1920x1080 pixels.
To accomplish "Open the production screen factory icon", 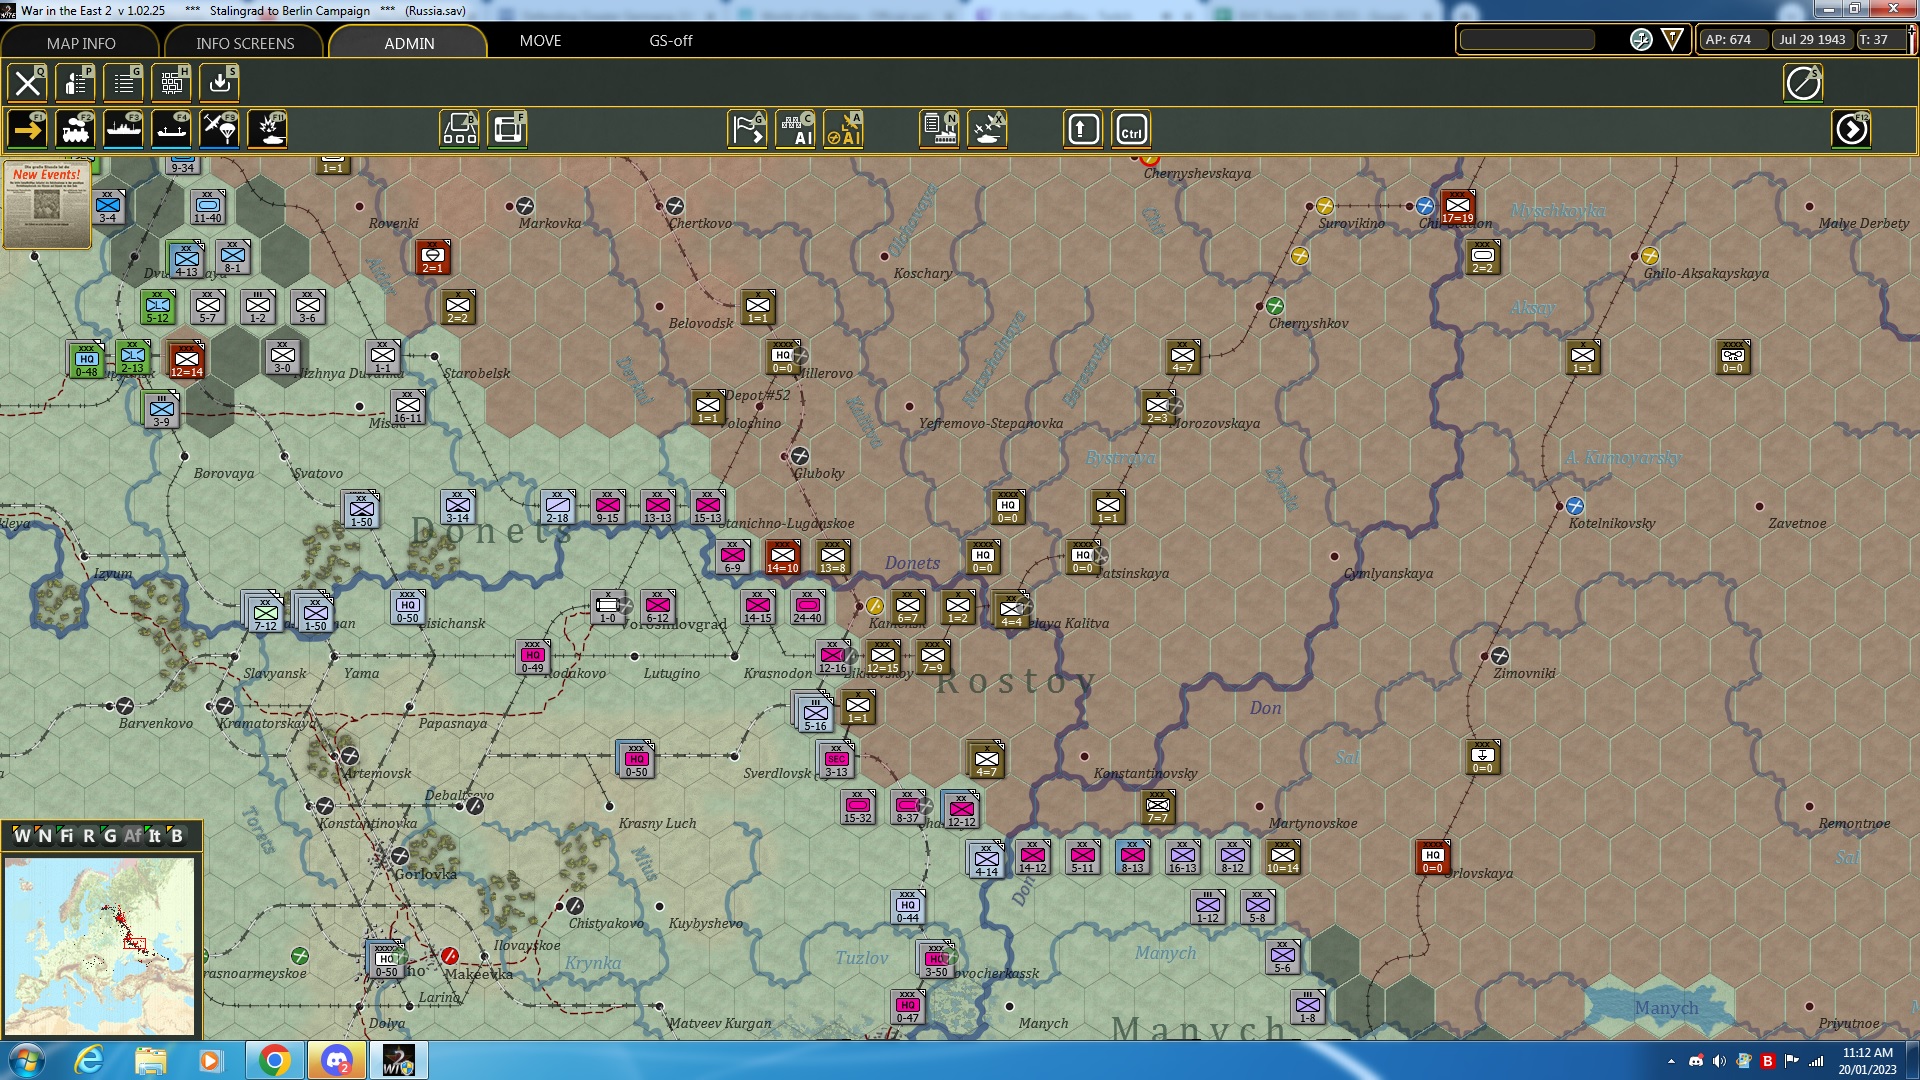I will point(937,128).
